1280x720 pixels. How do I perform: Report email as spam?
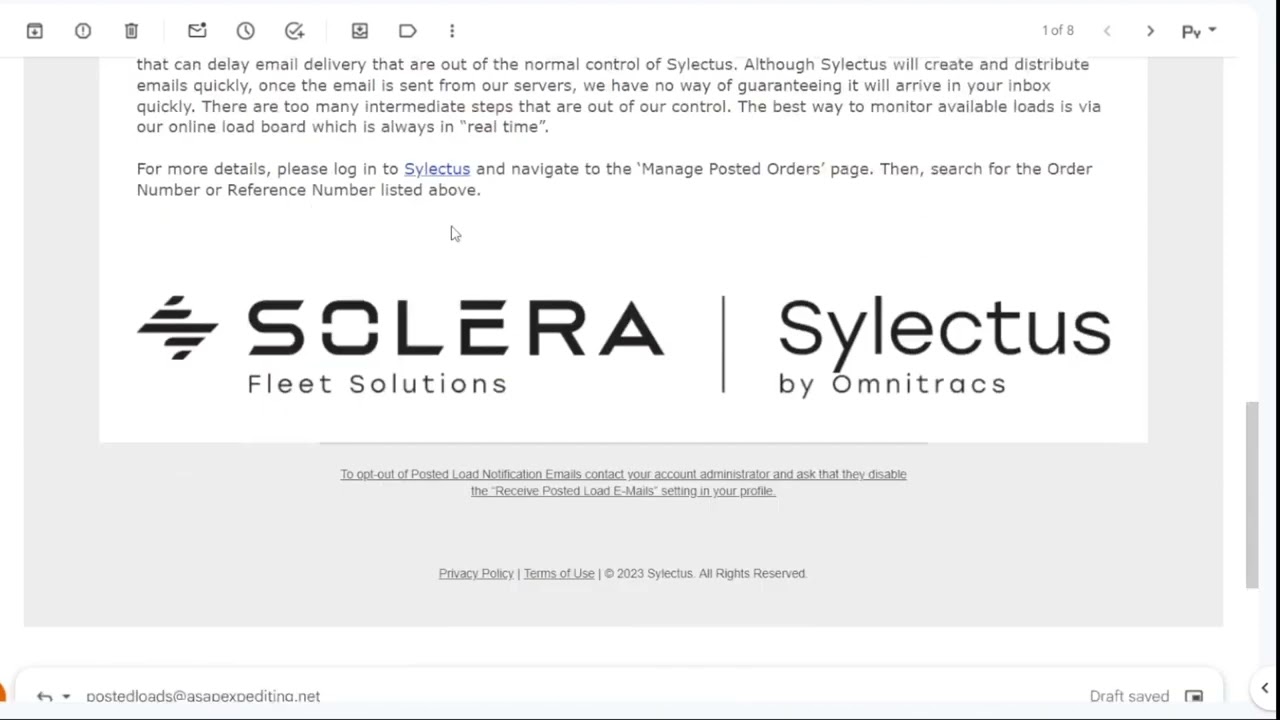83,31
